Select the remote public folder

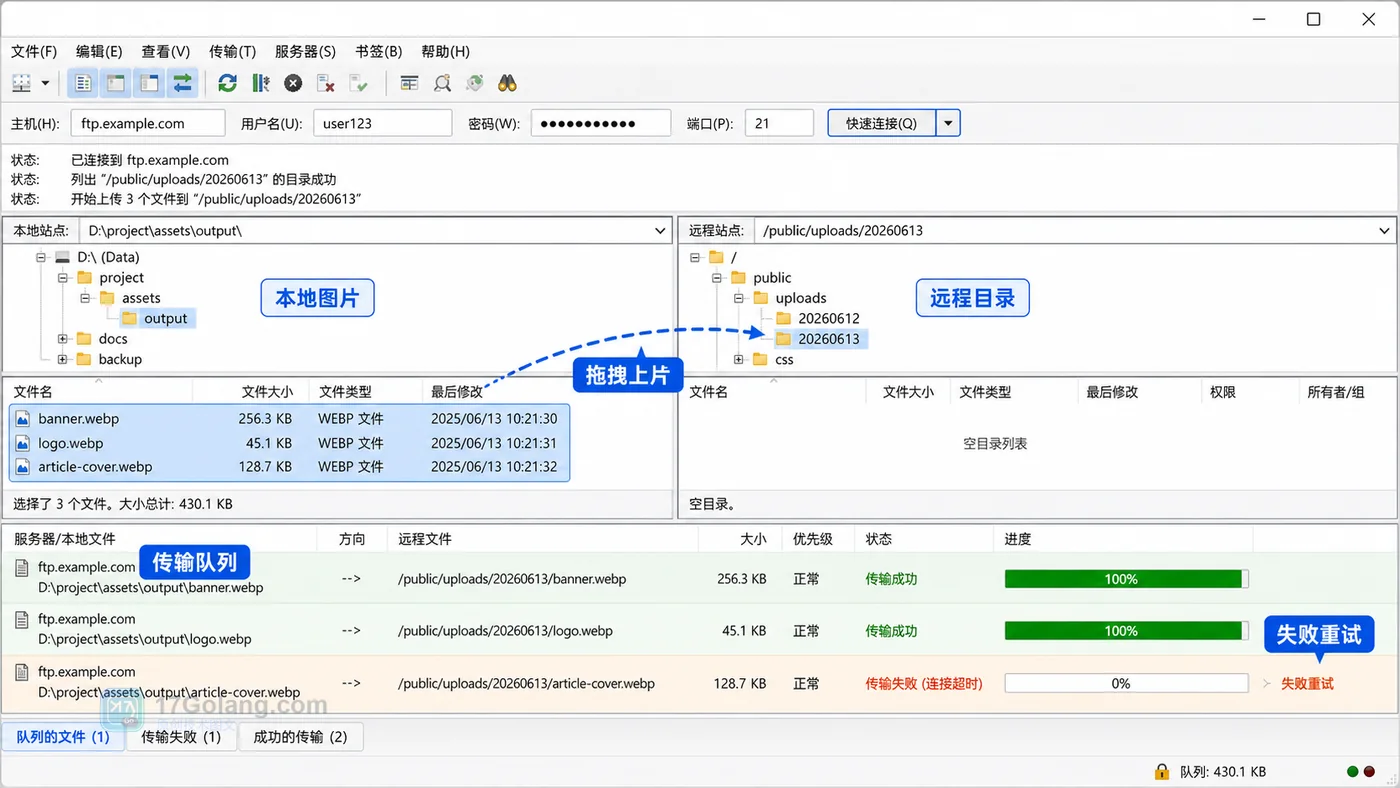pyautogui.click(x=761, y=277)
